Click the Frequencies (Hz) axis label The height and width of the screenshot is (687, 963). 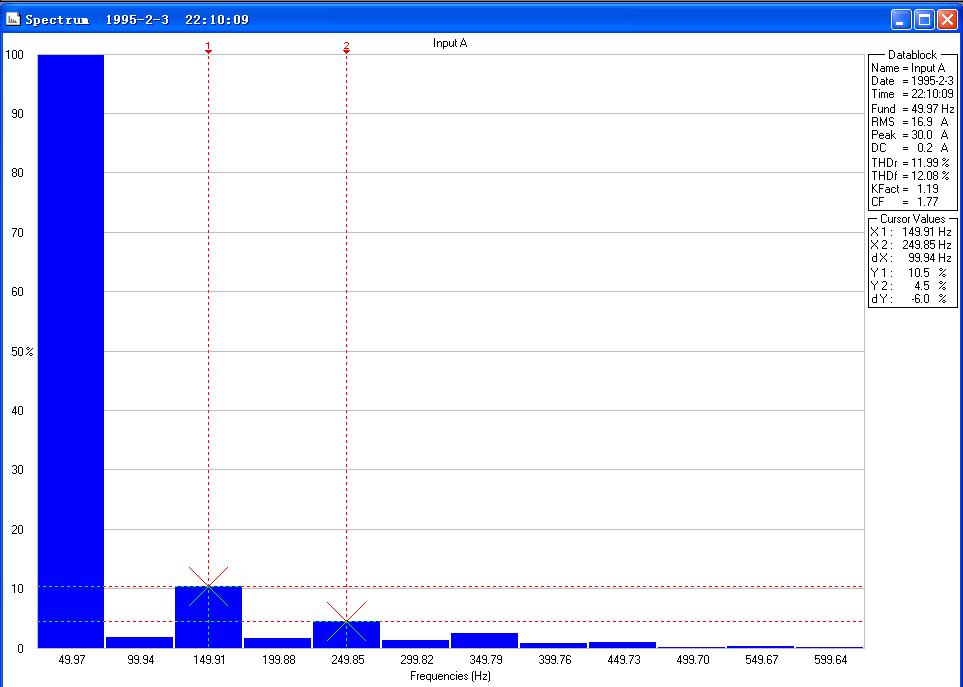(450, 676)
